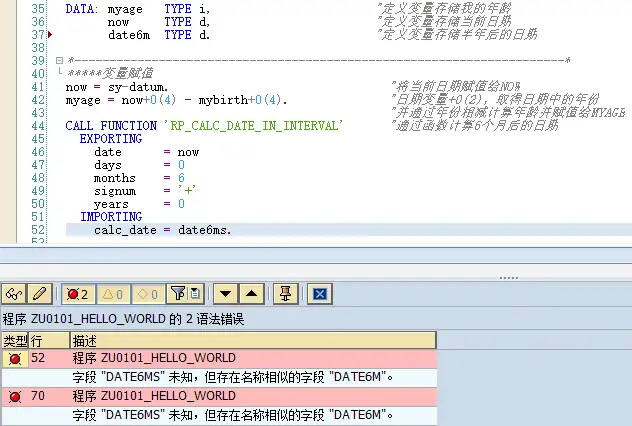632x426 pixels.
Task: Click date6m declaration on line 37
Action: pos(129,35)
